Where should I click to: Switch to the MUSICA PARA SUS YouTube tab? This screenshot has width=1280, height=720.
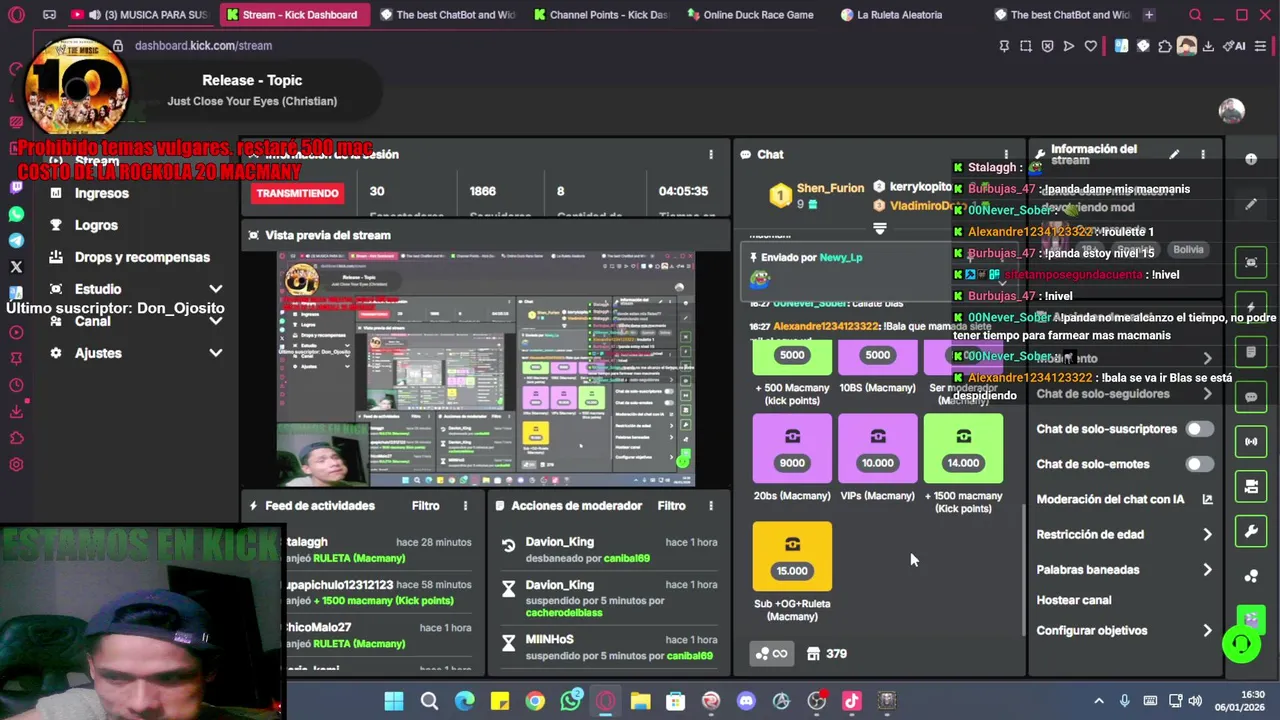[x=140, y=15]
